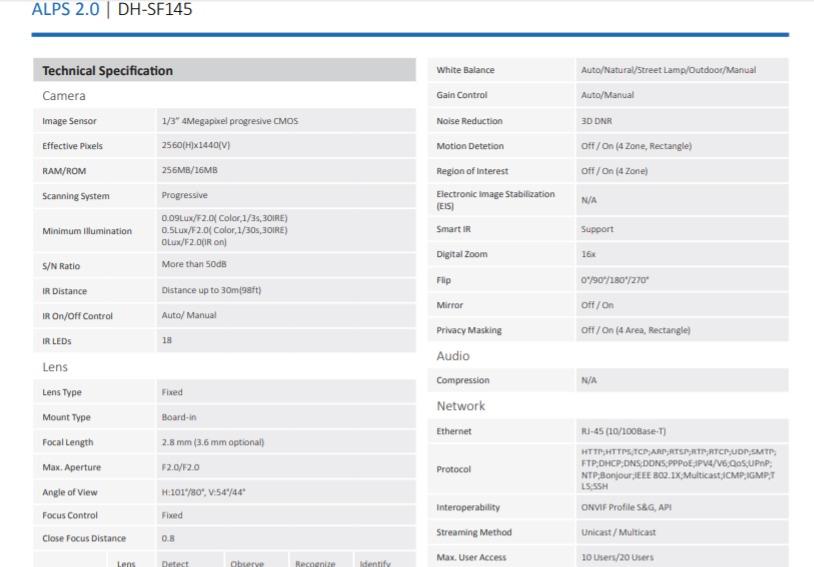Click the 'Camera' section title

pyautogui.click(x=64, y=96)
